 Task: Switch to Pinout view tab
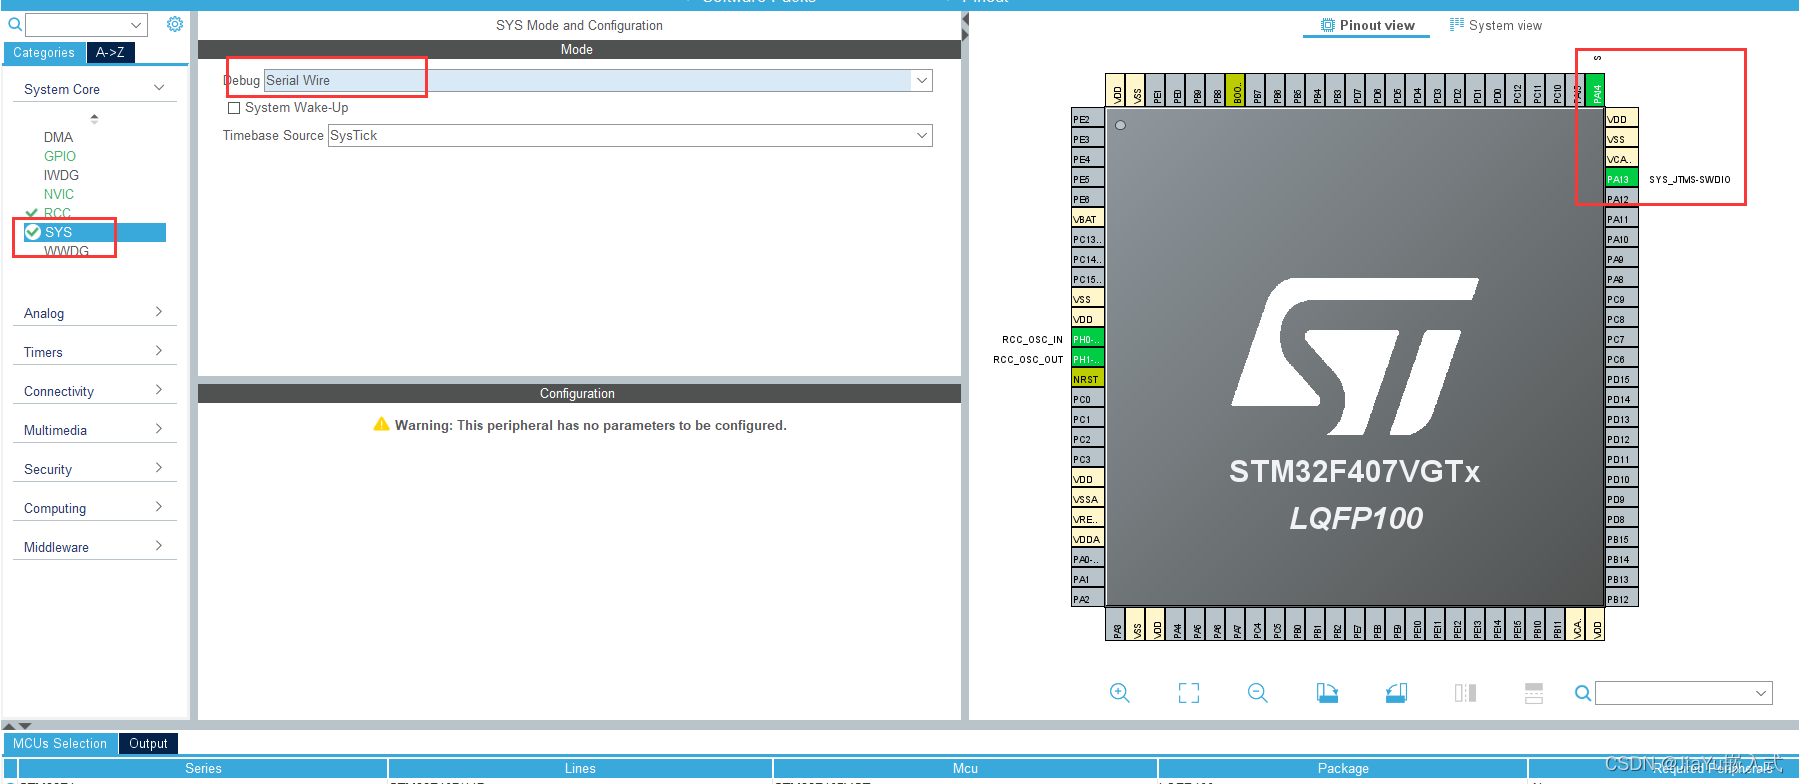[1367, 26]
